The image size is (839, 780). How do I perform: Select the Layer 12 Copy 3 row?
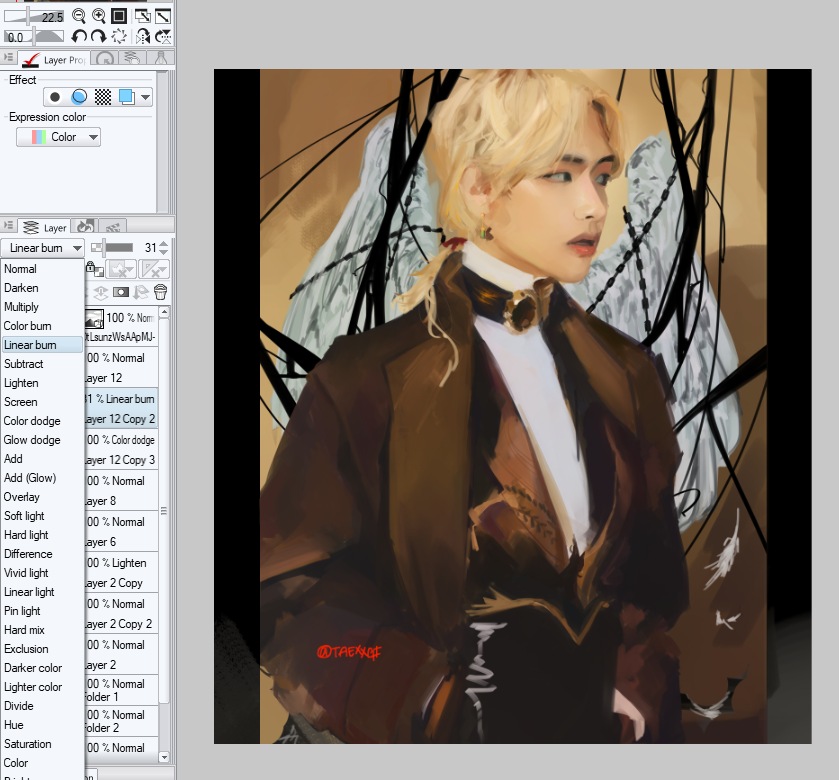click(121, 449)
